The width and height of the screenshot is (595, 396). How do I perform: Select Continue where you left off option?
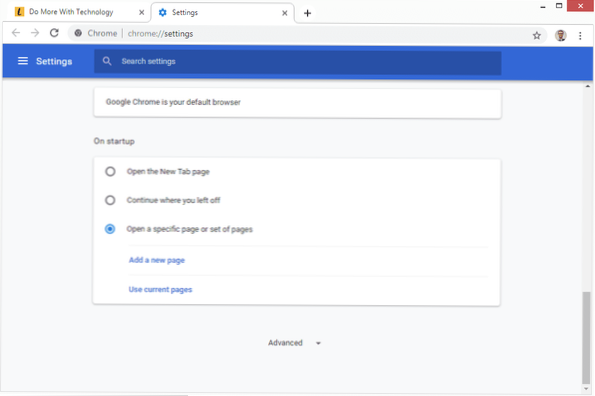[110, 200]
